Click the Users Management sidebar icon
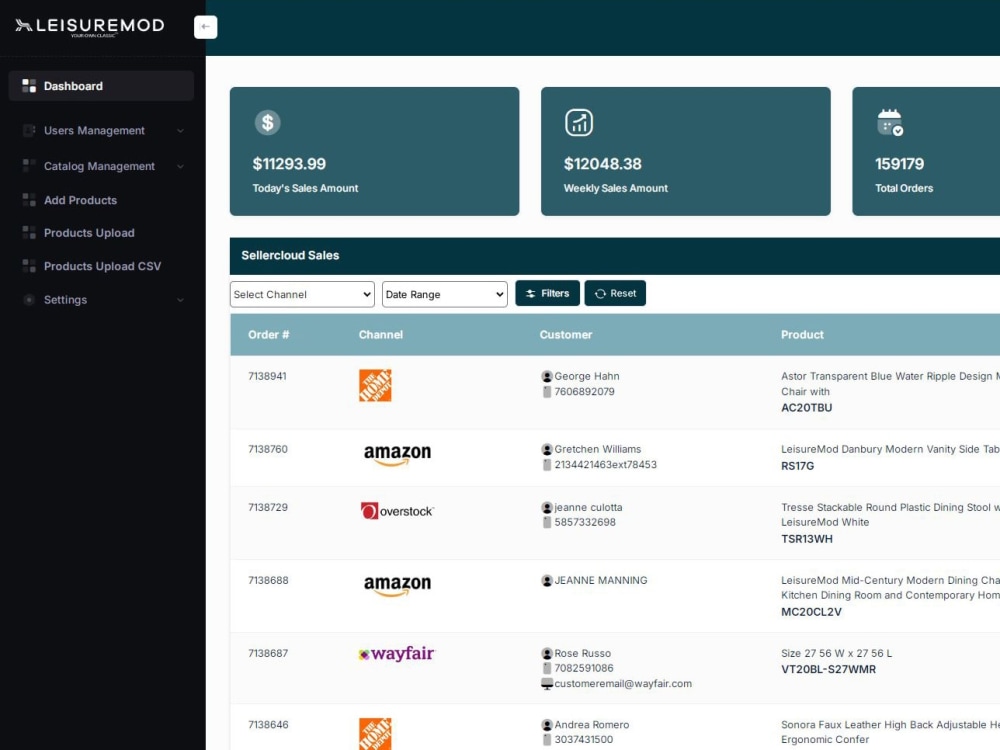 coord(29,130)
